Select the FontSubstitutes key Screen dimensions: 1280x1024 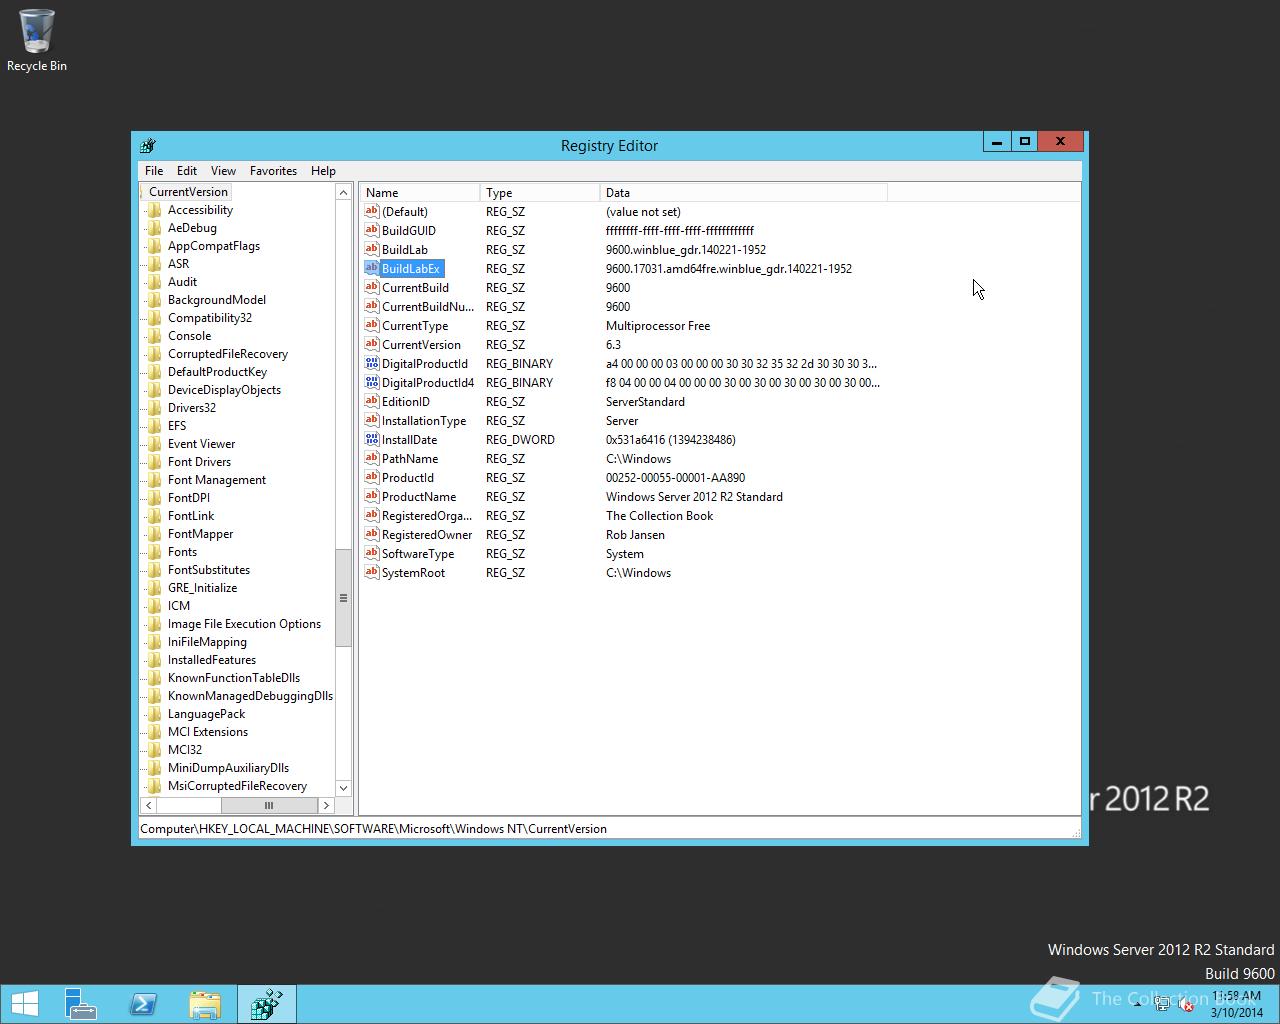coord(209,570)
